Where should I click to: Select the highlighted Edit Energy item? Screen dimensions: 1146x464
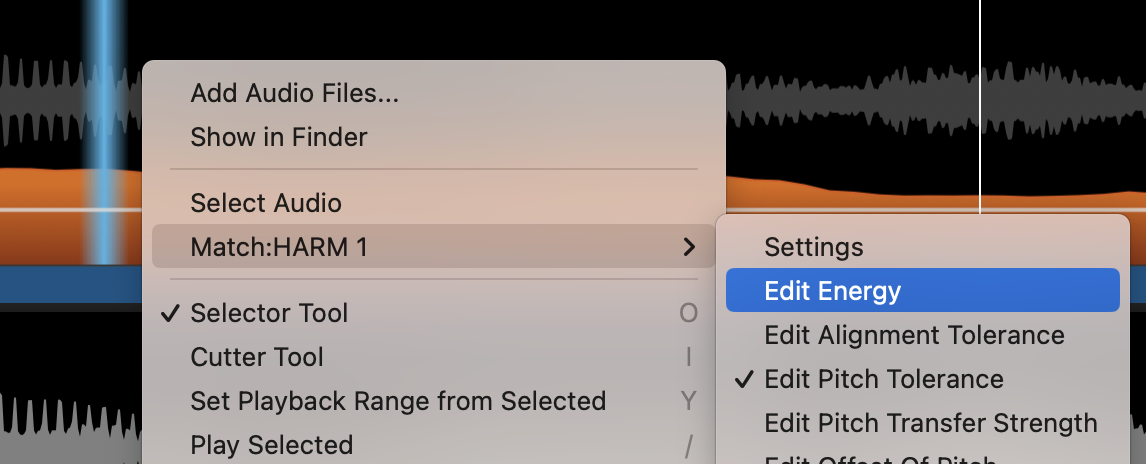[x=832, y=291]
